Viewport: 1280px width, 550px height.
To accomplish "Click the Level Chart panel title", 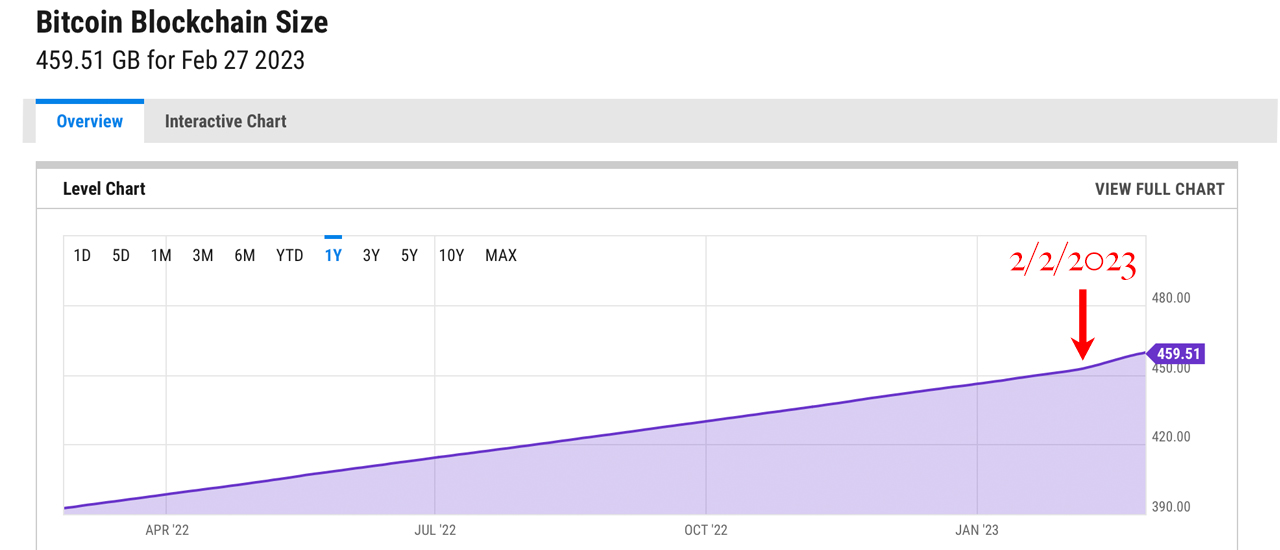I will point(104,189).
